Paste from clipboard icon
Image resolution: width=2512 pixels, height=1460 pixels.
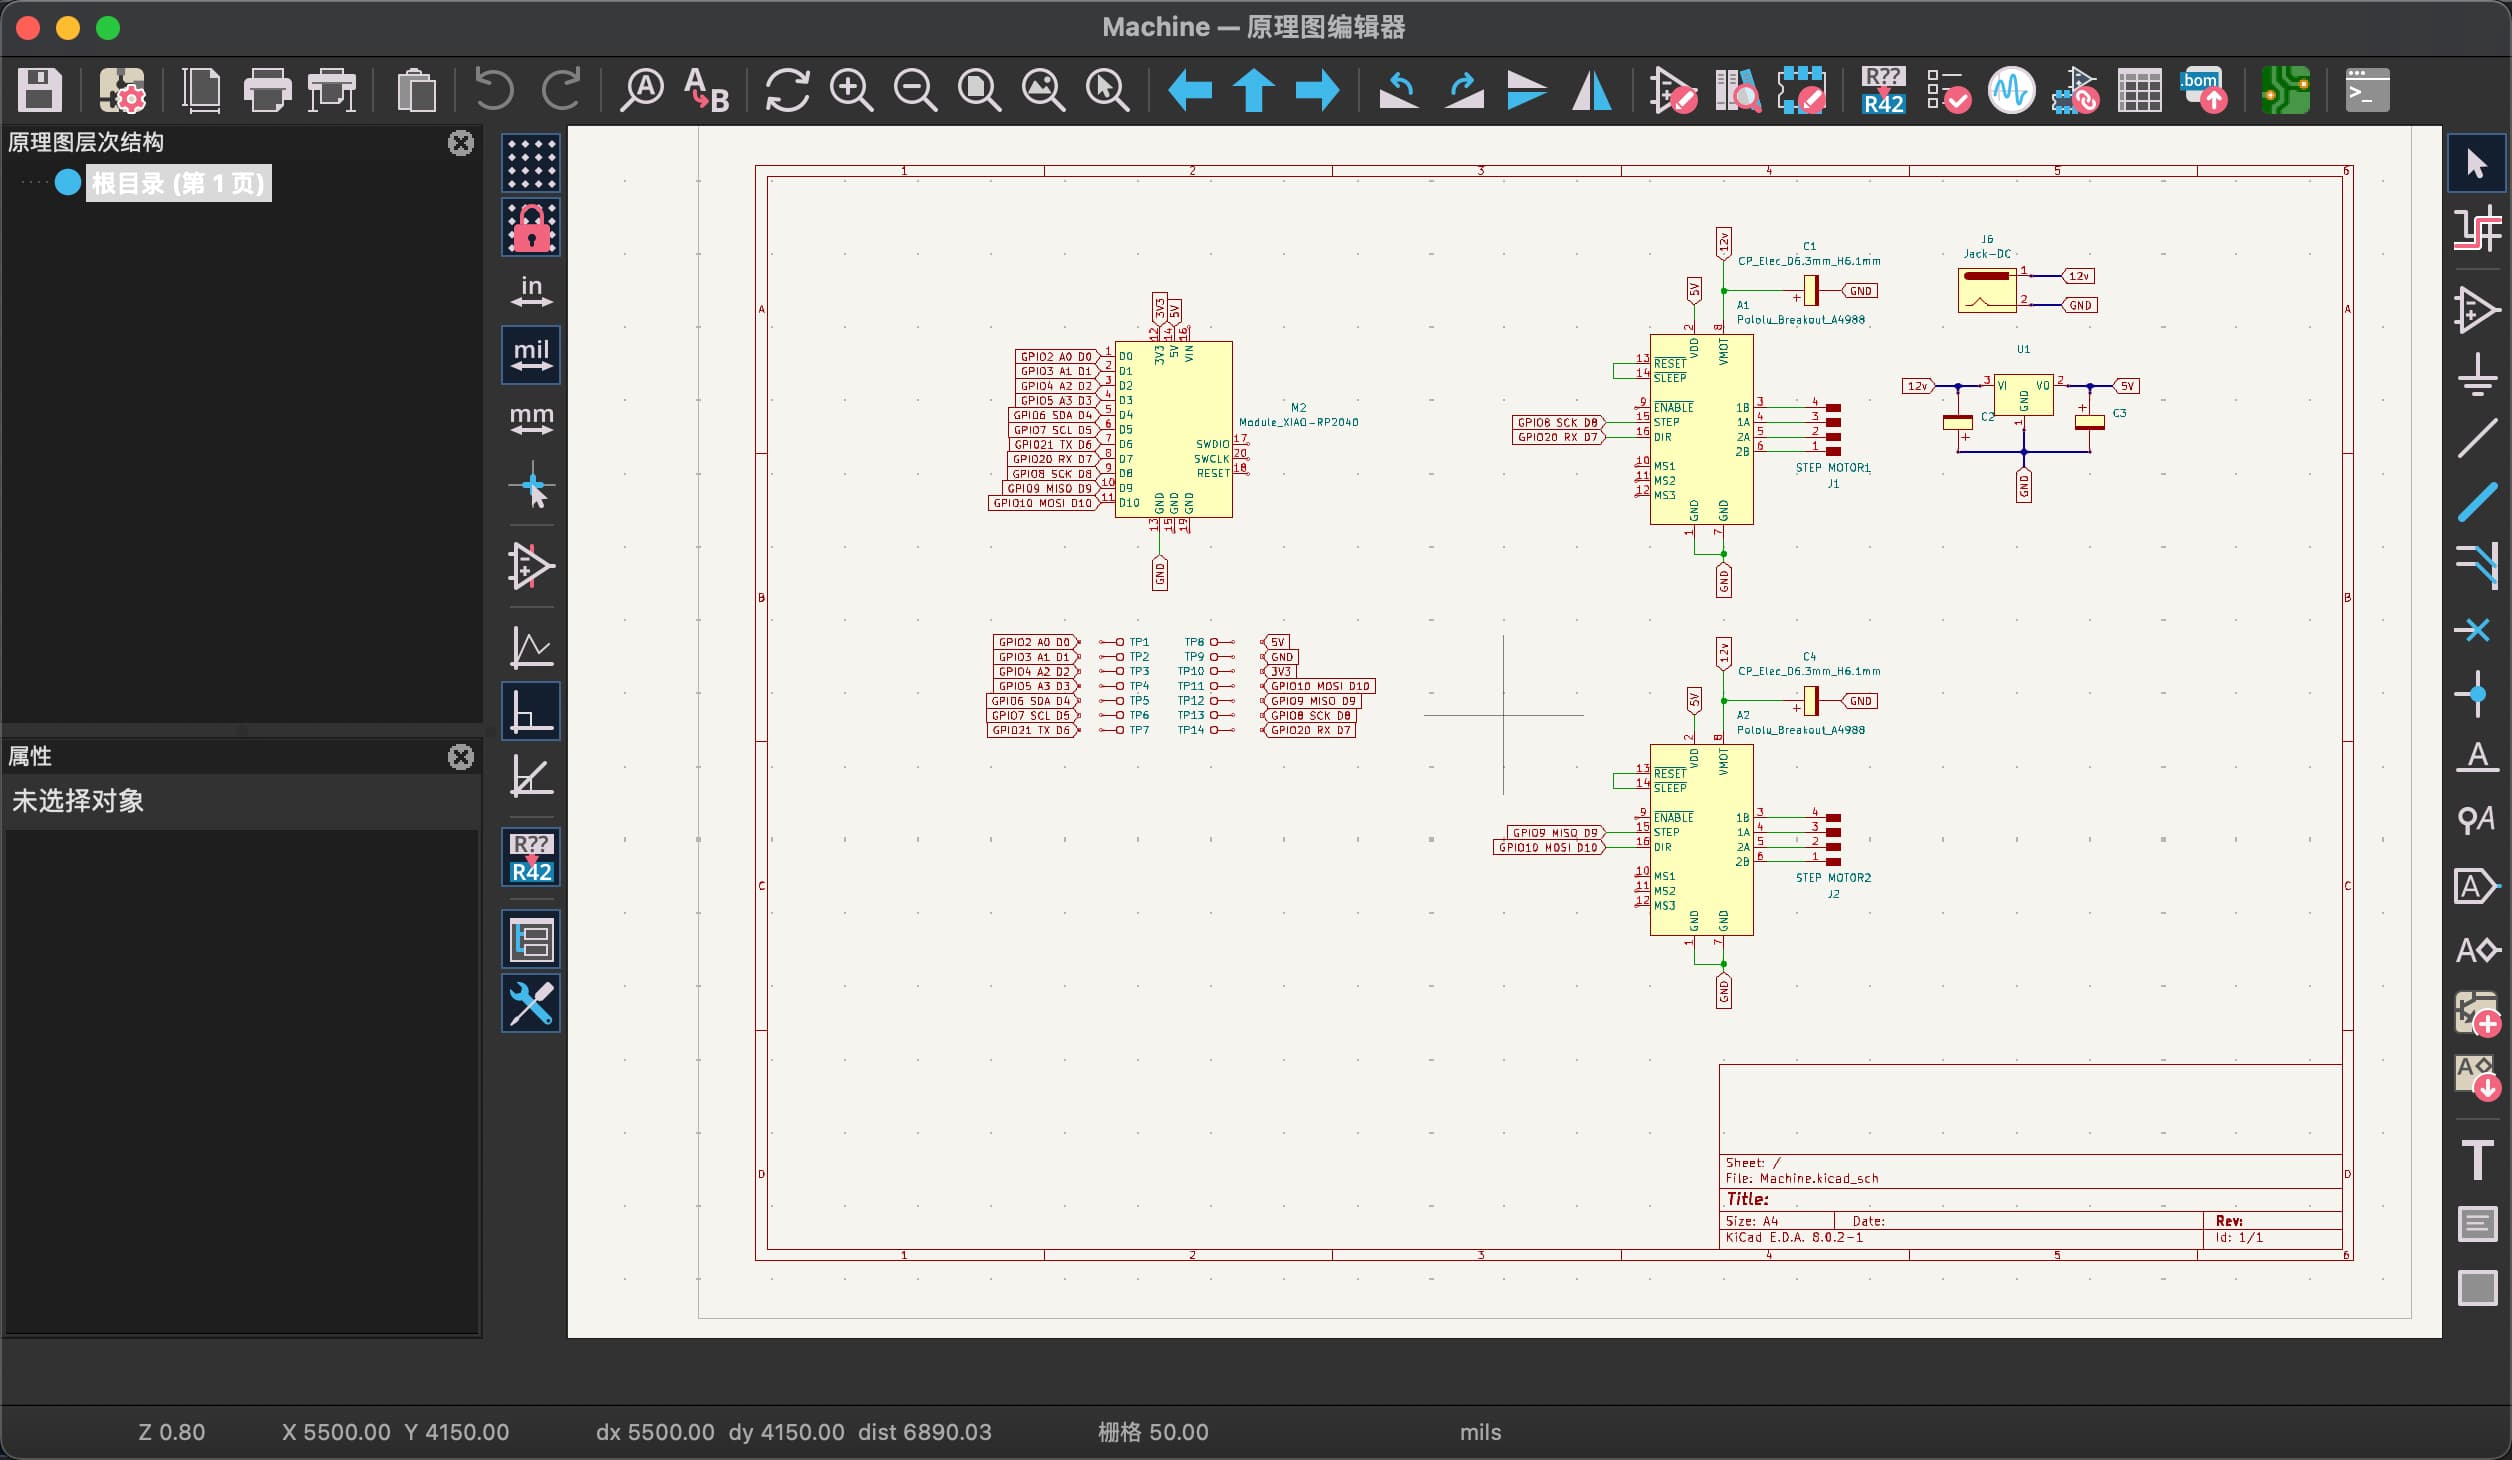click(416, 91)
